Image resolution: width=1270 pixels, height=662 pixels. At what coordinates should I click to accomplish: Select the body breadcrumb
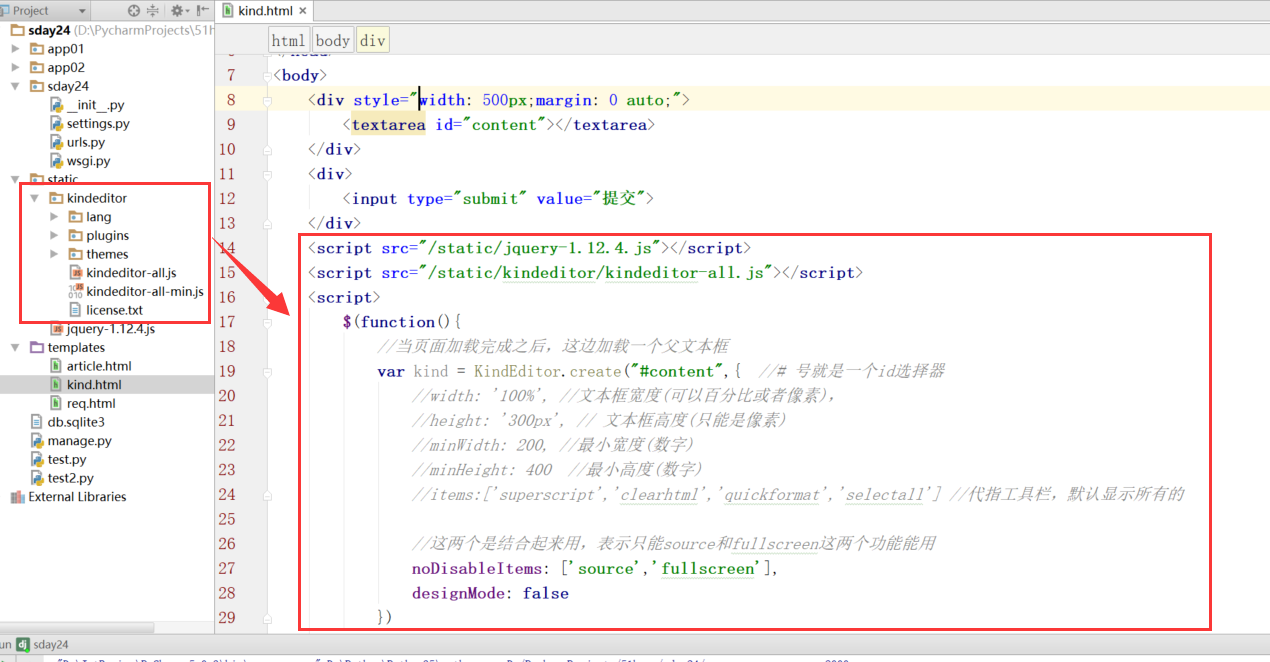click(333, 40)
